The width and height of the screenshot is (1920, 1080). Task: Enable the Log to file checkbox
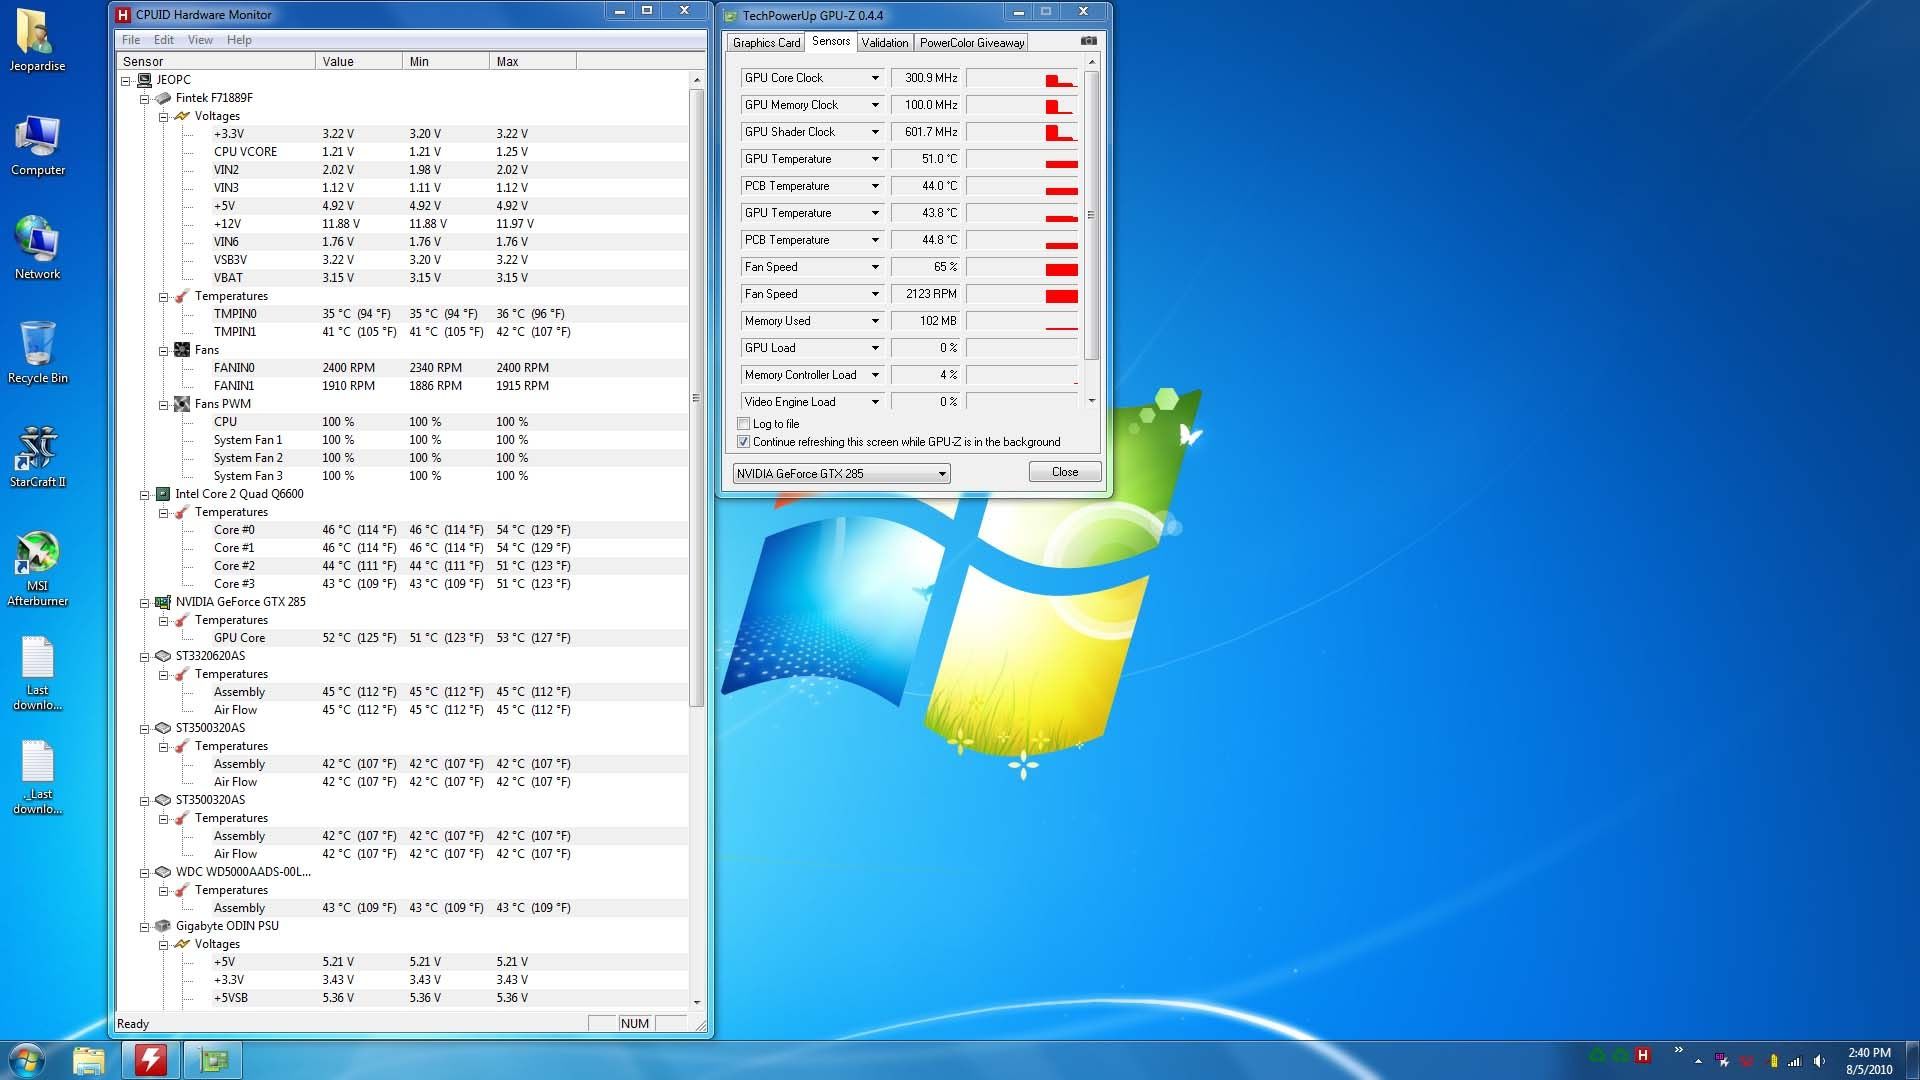pyautogui.click(x=743, y=424)
